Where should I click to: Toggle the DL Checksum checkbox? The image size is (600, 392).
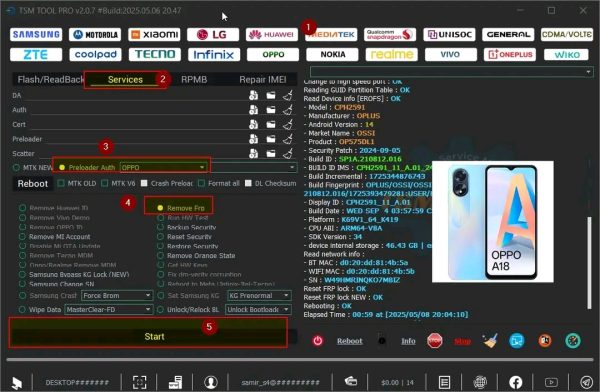(248, 183)
